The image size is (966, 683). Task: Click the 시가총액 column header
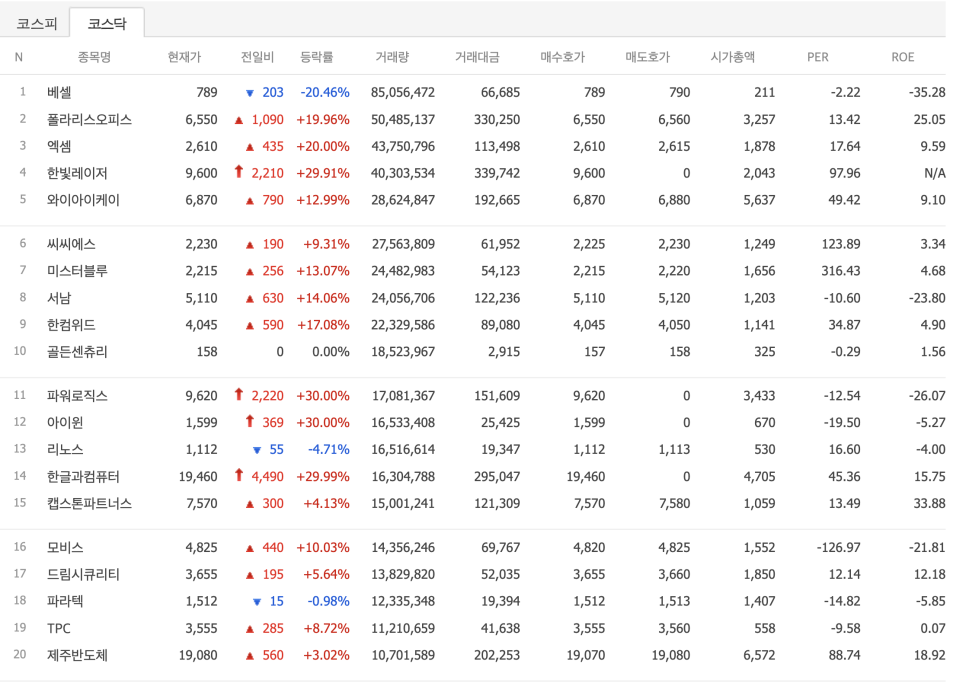click(732, 57)
